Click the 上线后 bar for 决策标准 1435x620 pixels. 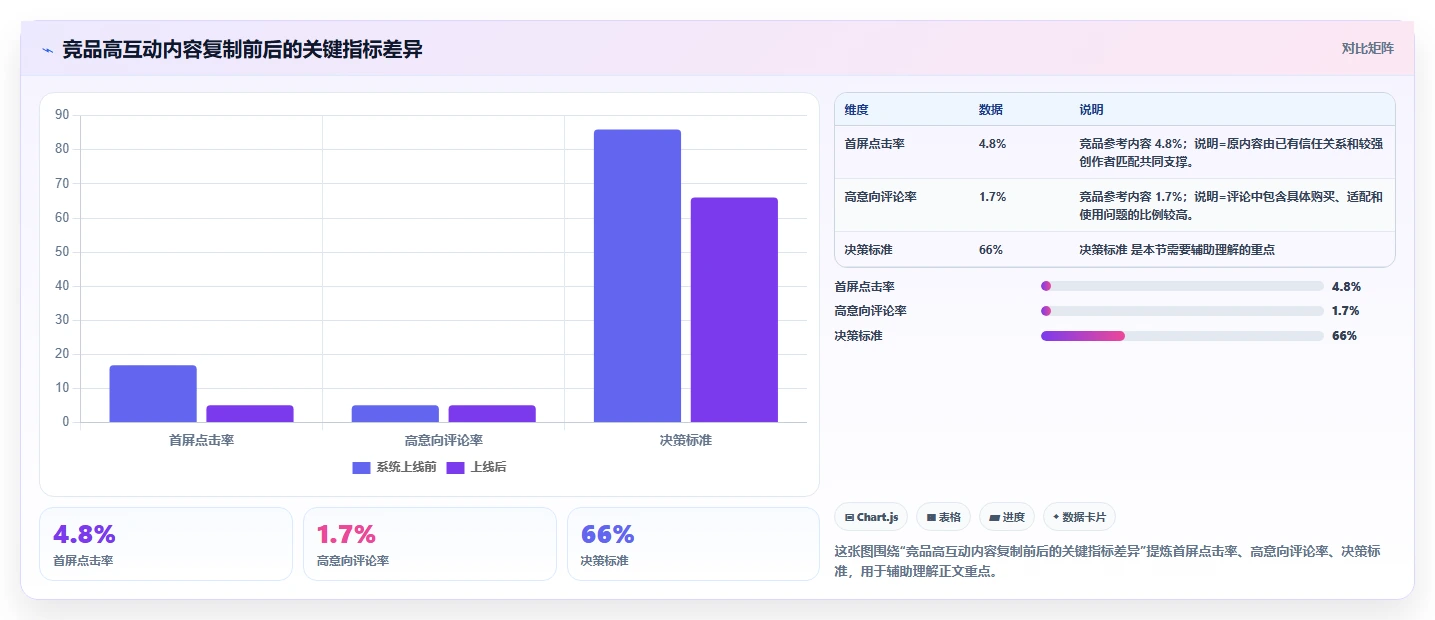coord(734,310)
